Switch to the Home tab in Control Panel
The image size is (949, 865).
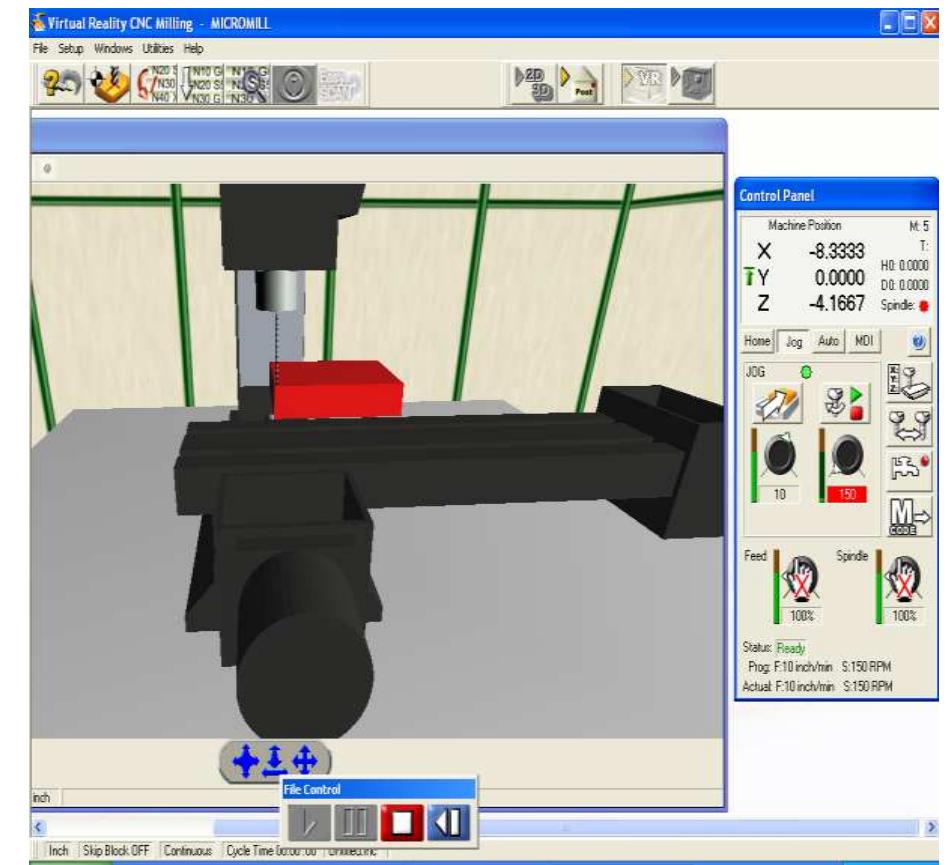(x=757, y=341)
